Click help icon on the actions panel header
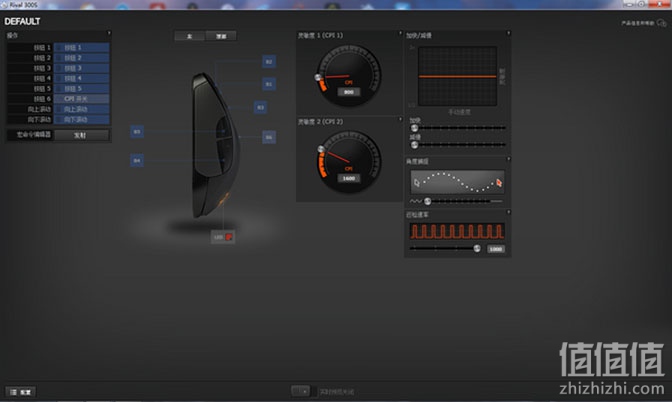672x402 pixels. click(109, 33)
